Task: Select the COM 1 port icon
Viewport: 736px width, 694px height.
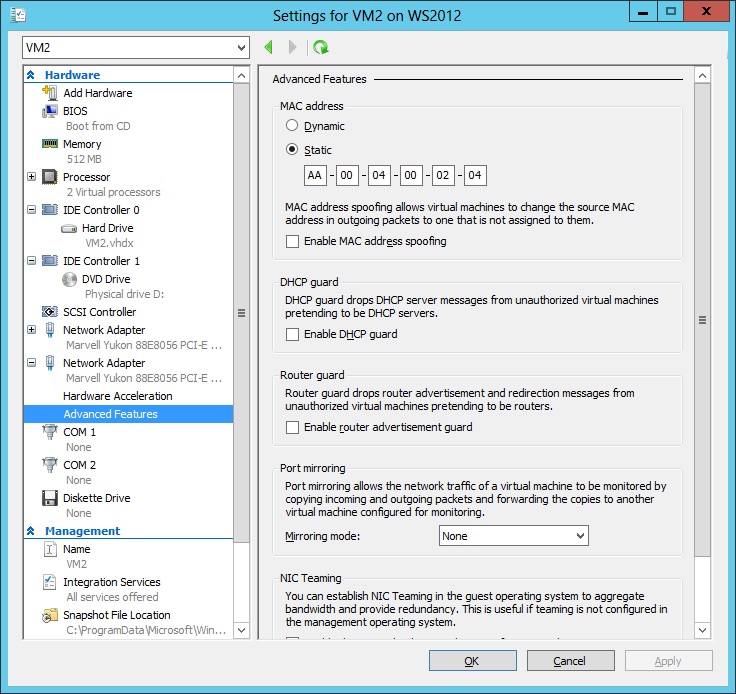Action: tap(50, 432)
